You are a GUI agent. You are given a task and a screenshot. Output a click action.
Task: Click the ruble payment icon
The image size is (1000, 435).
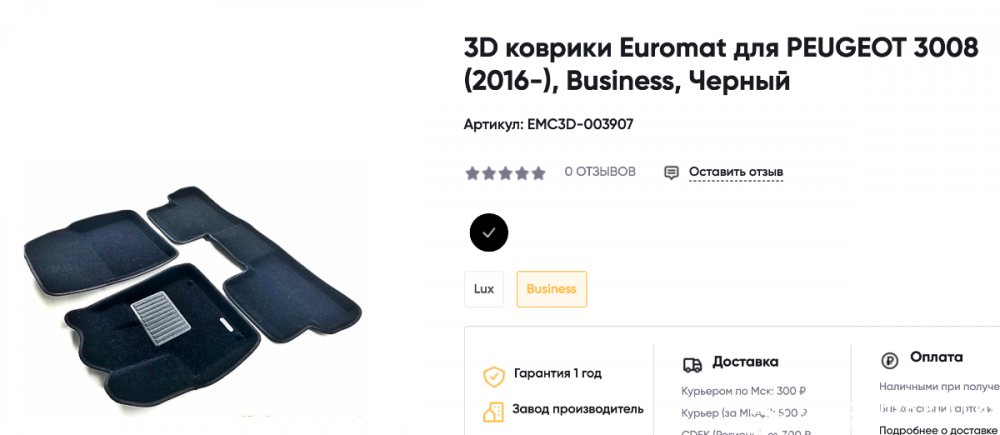[889, 361]
